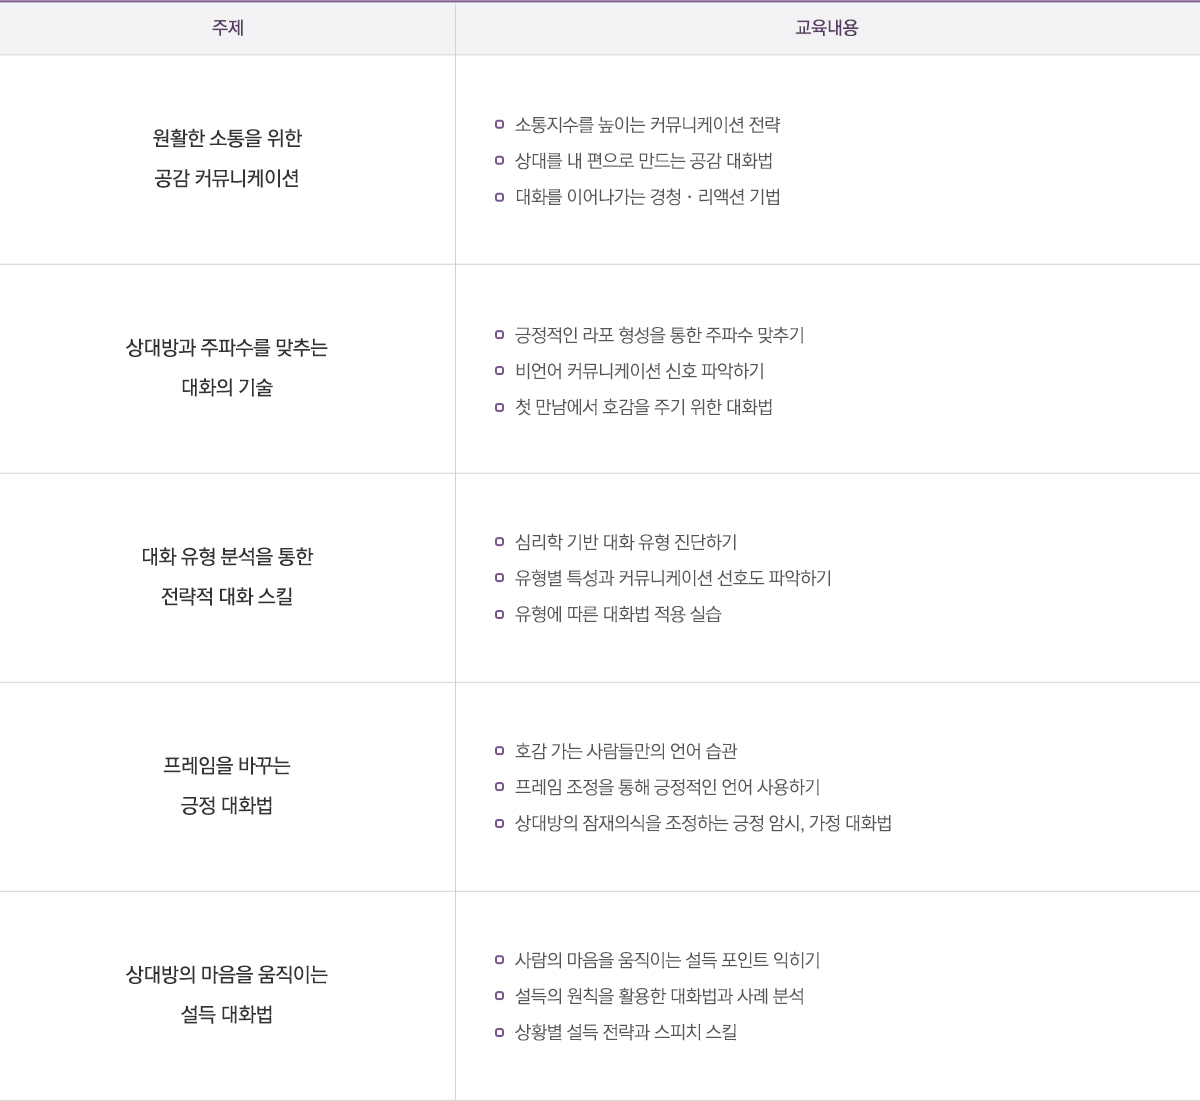Viewport: 1200px width, 1101px height.
Task: Click bullet icon beside 상대를 내 편으로 만드는 공감 대화법
Action: pos(499,161)
